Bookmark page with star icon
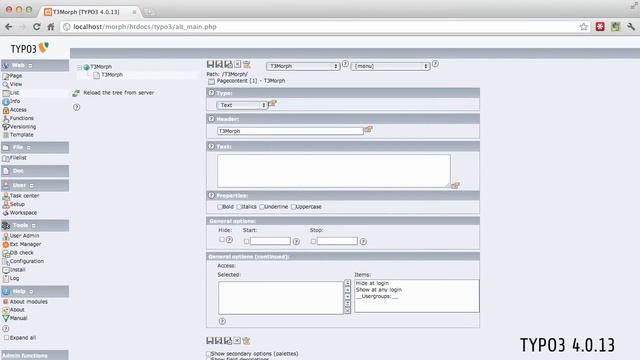 pyautogui.click(x=584, y=27)
